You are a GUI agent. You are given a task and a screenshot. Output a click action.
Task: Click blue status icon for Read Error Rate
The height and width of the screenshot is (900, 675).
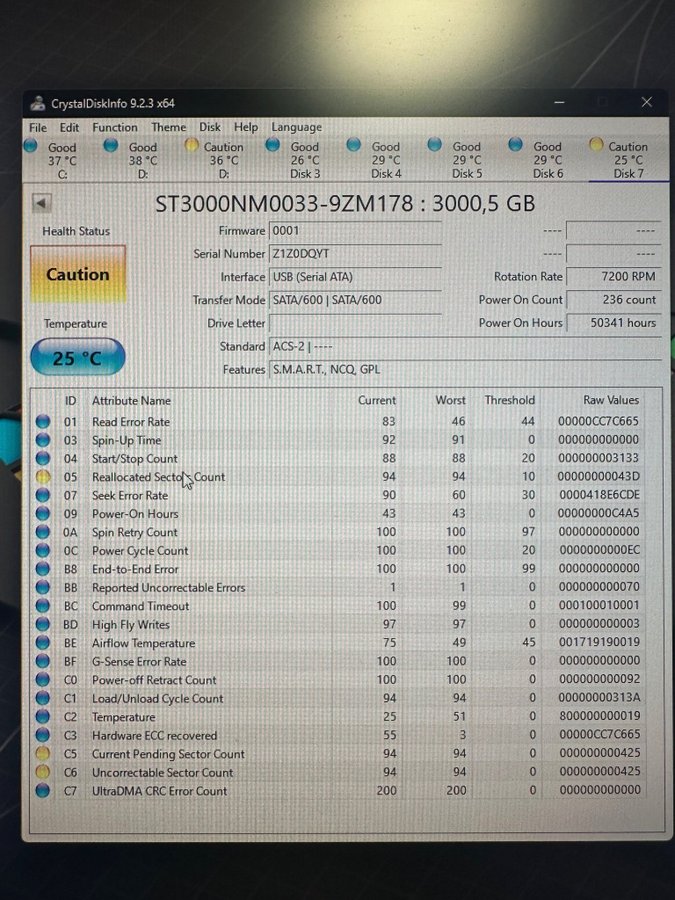click(x=43, y=422)
